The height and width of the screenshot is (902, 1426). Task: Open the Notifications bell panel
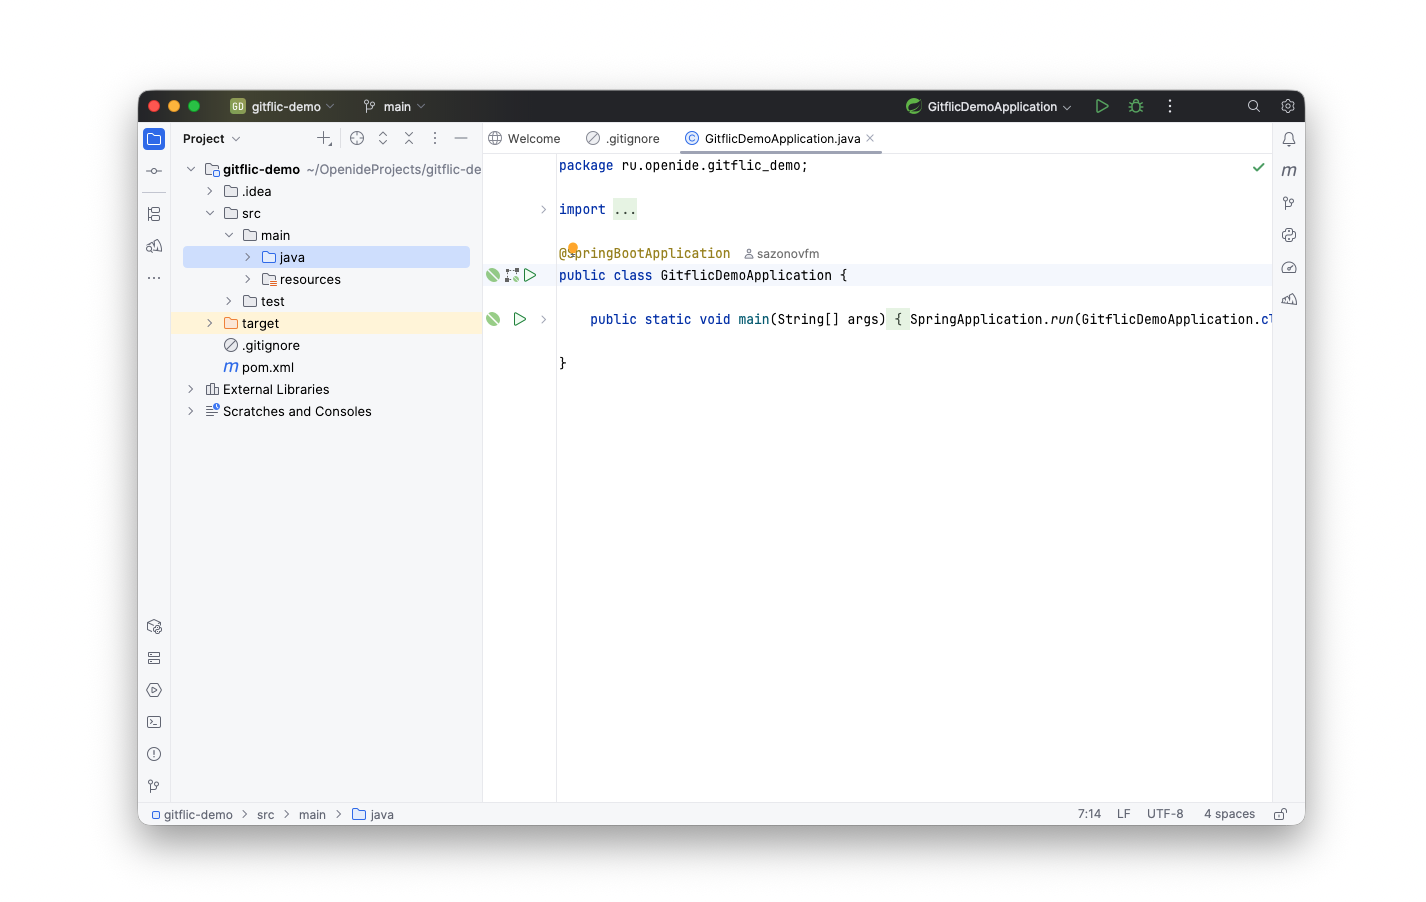1289,139
